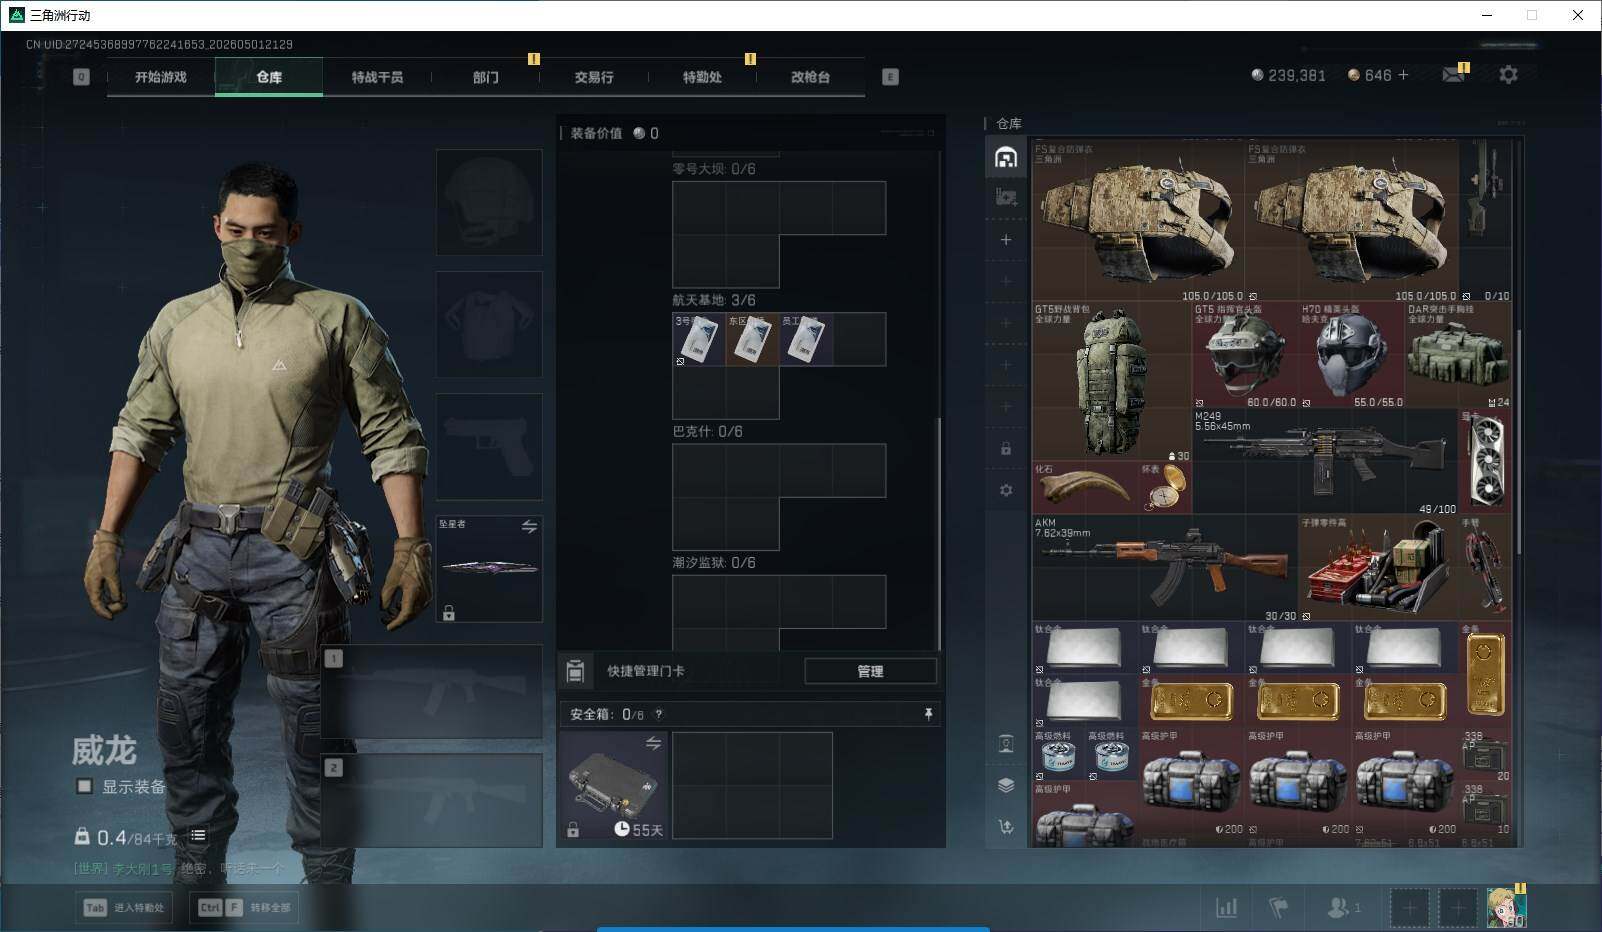Click the empty body armor slot
1602x932 pixels.
pyautogui.click(x=489, y=324)
